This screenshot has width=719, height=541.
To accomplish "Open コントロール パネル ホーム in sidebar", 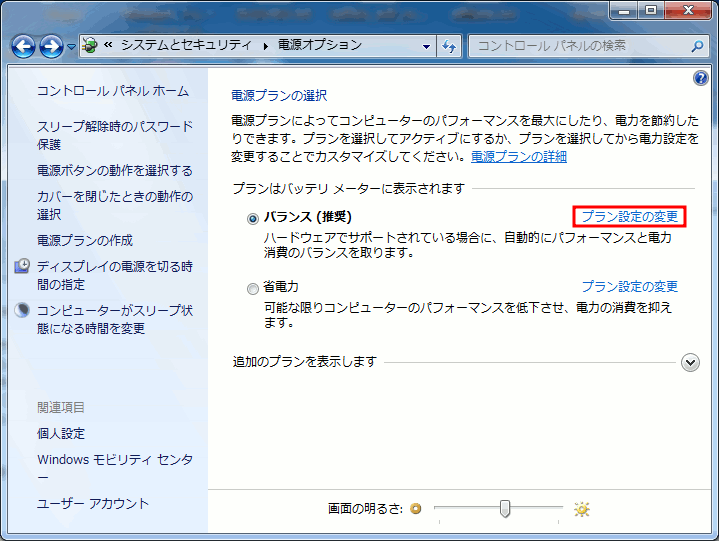I will pyautogui.click(x=112, y=91).
